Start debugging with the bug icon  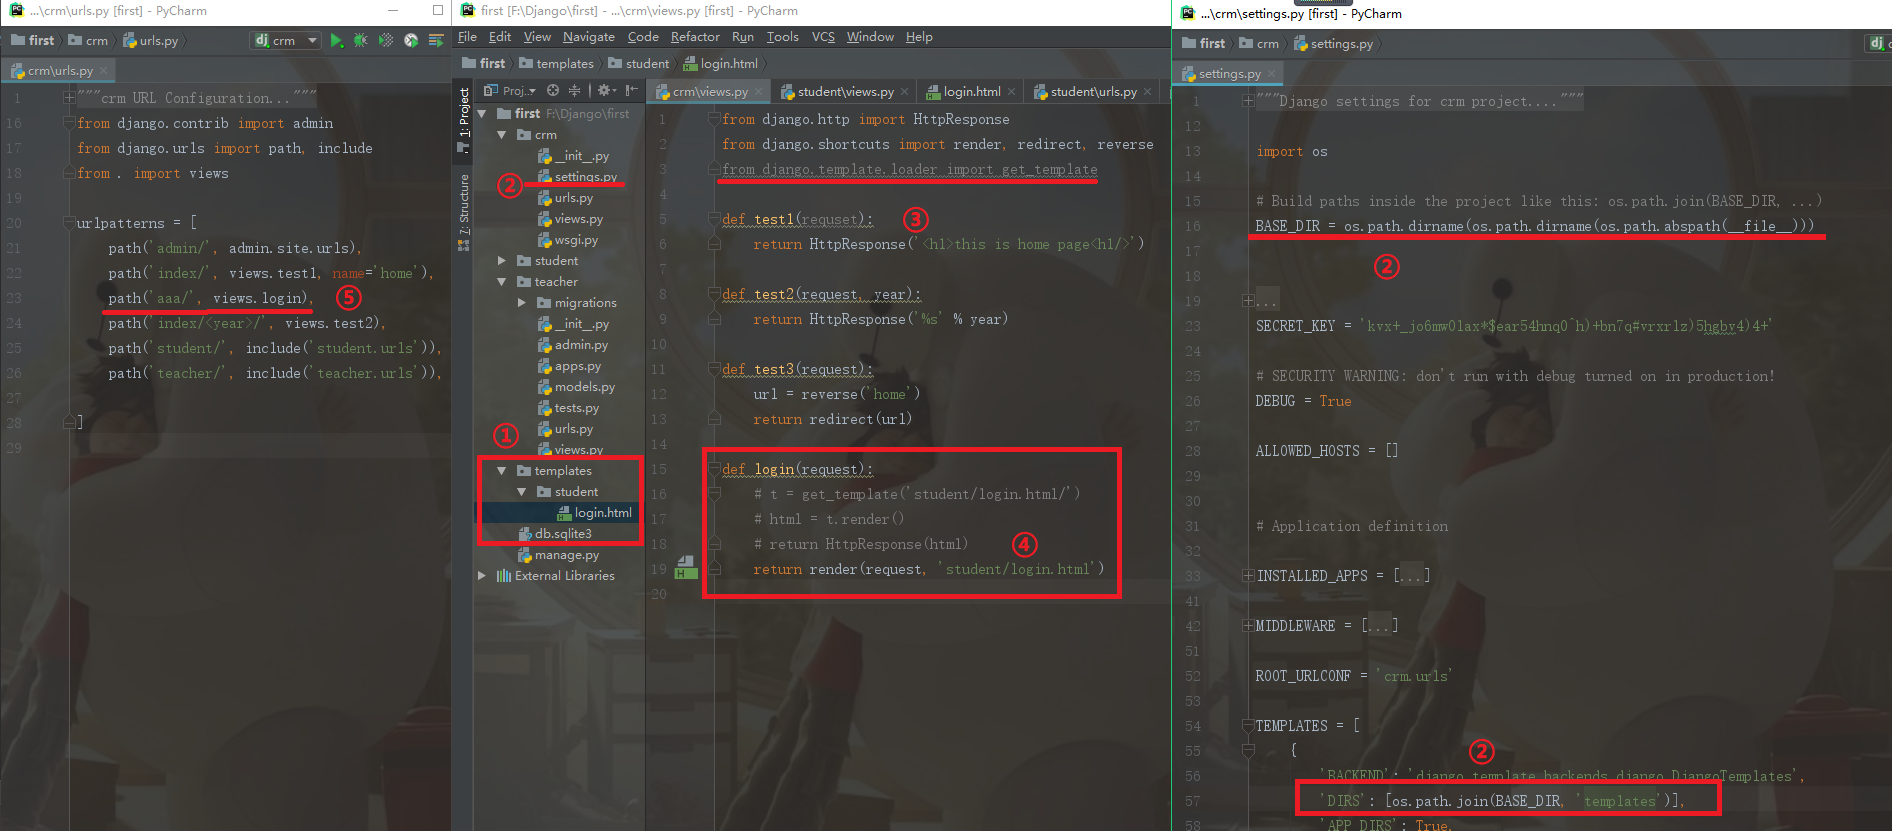click(x=361, y=41)
